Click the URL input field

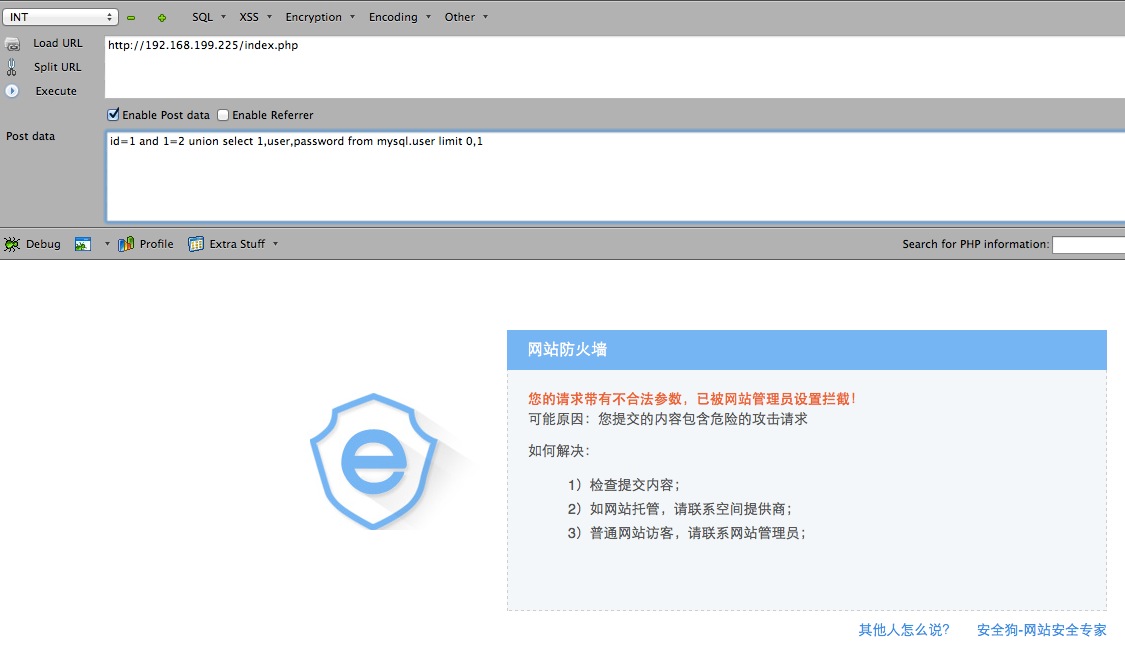coord(615,67)
